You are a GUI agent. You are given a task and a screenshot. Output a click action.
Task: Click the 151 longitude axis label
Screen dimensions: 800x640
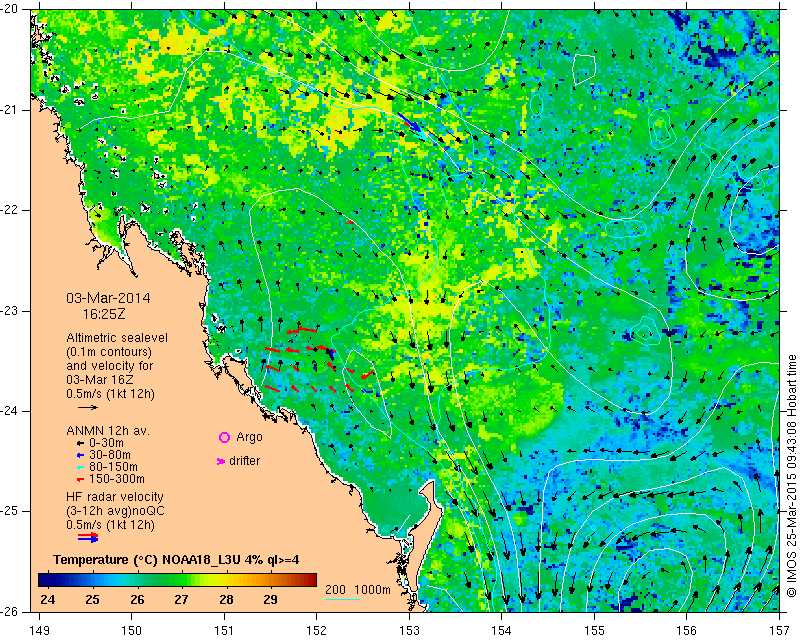coord(224,631)
